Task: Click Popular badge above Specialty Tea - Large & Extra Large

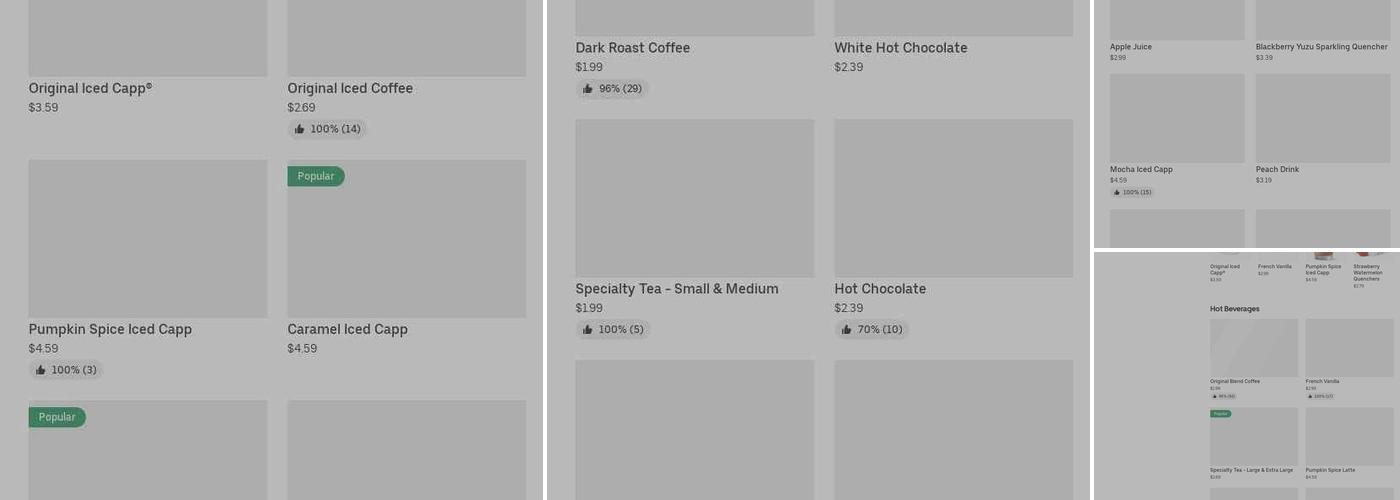Action: click(1220, 413)
